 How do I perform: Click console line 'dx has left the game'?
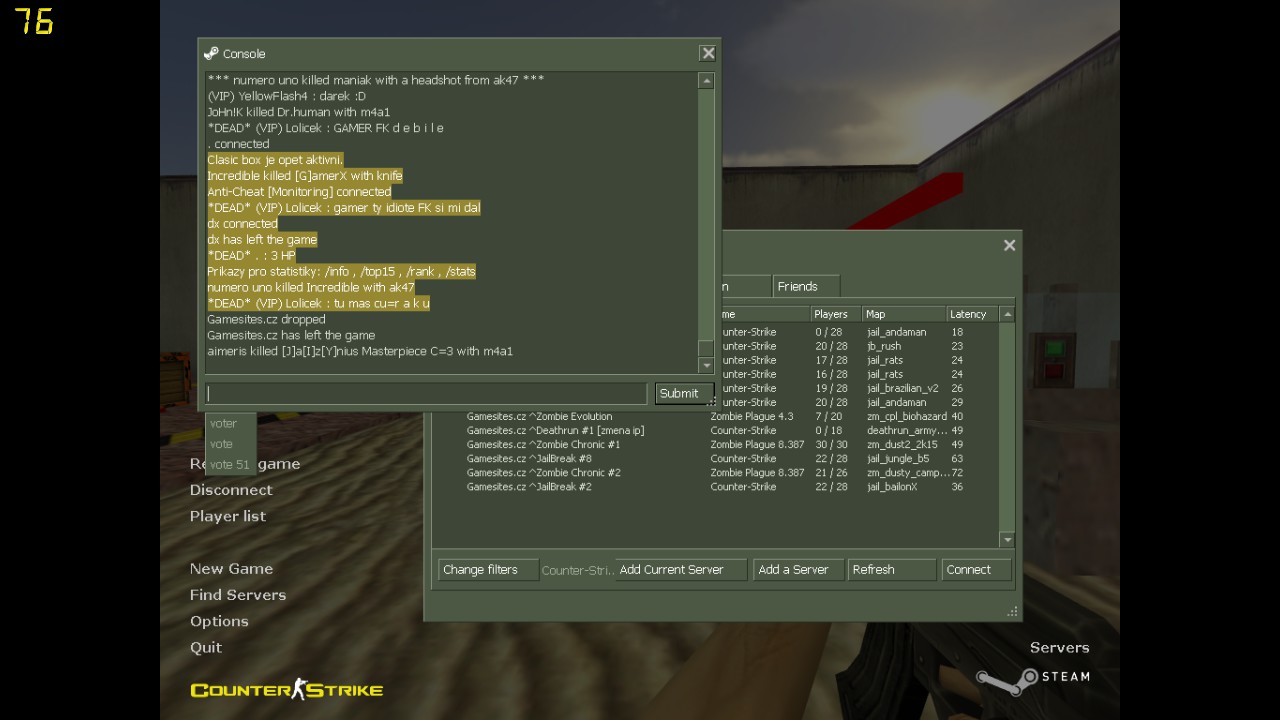point(262,240)
